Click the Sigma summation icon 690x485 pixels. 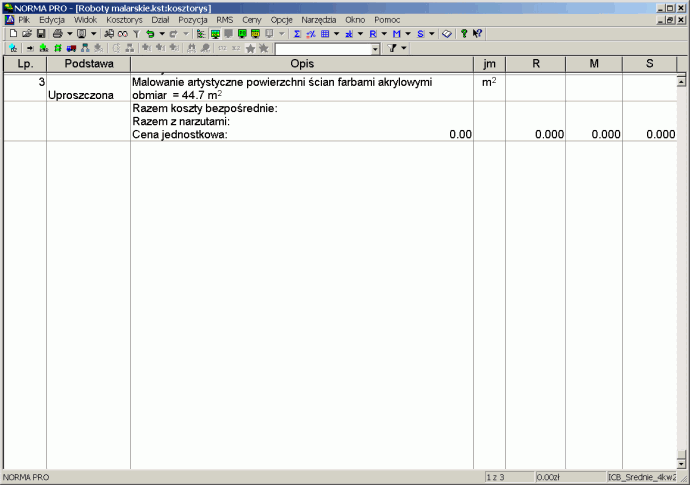pos(297,34)
